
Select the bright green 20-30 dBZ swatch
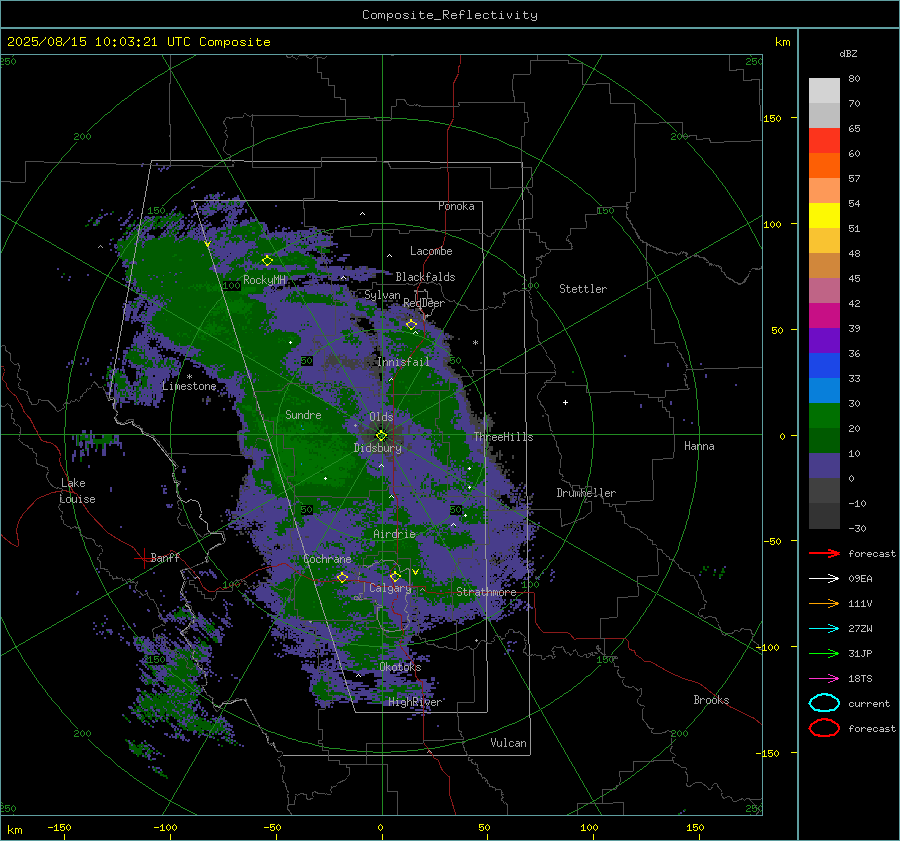[x=824, y=415]
